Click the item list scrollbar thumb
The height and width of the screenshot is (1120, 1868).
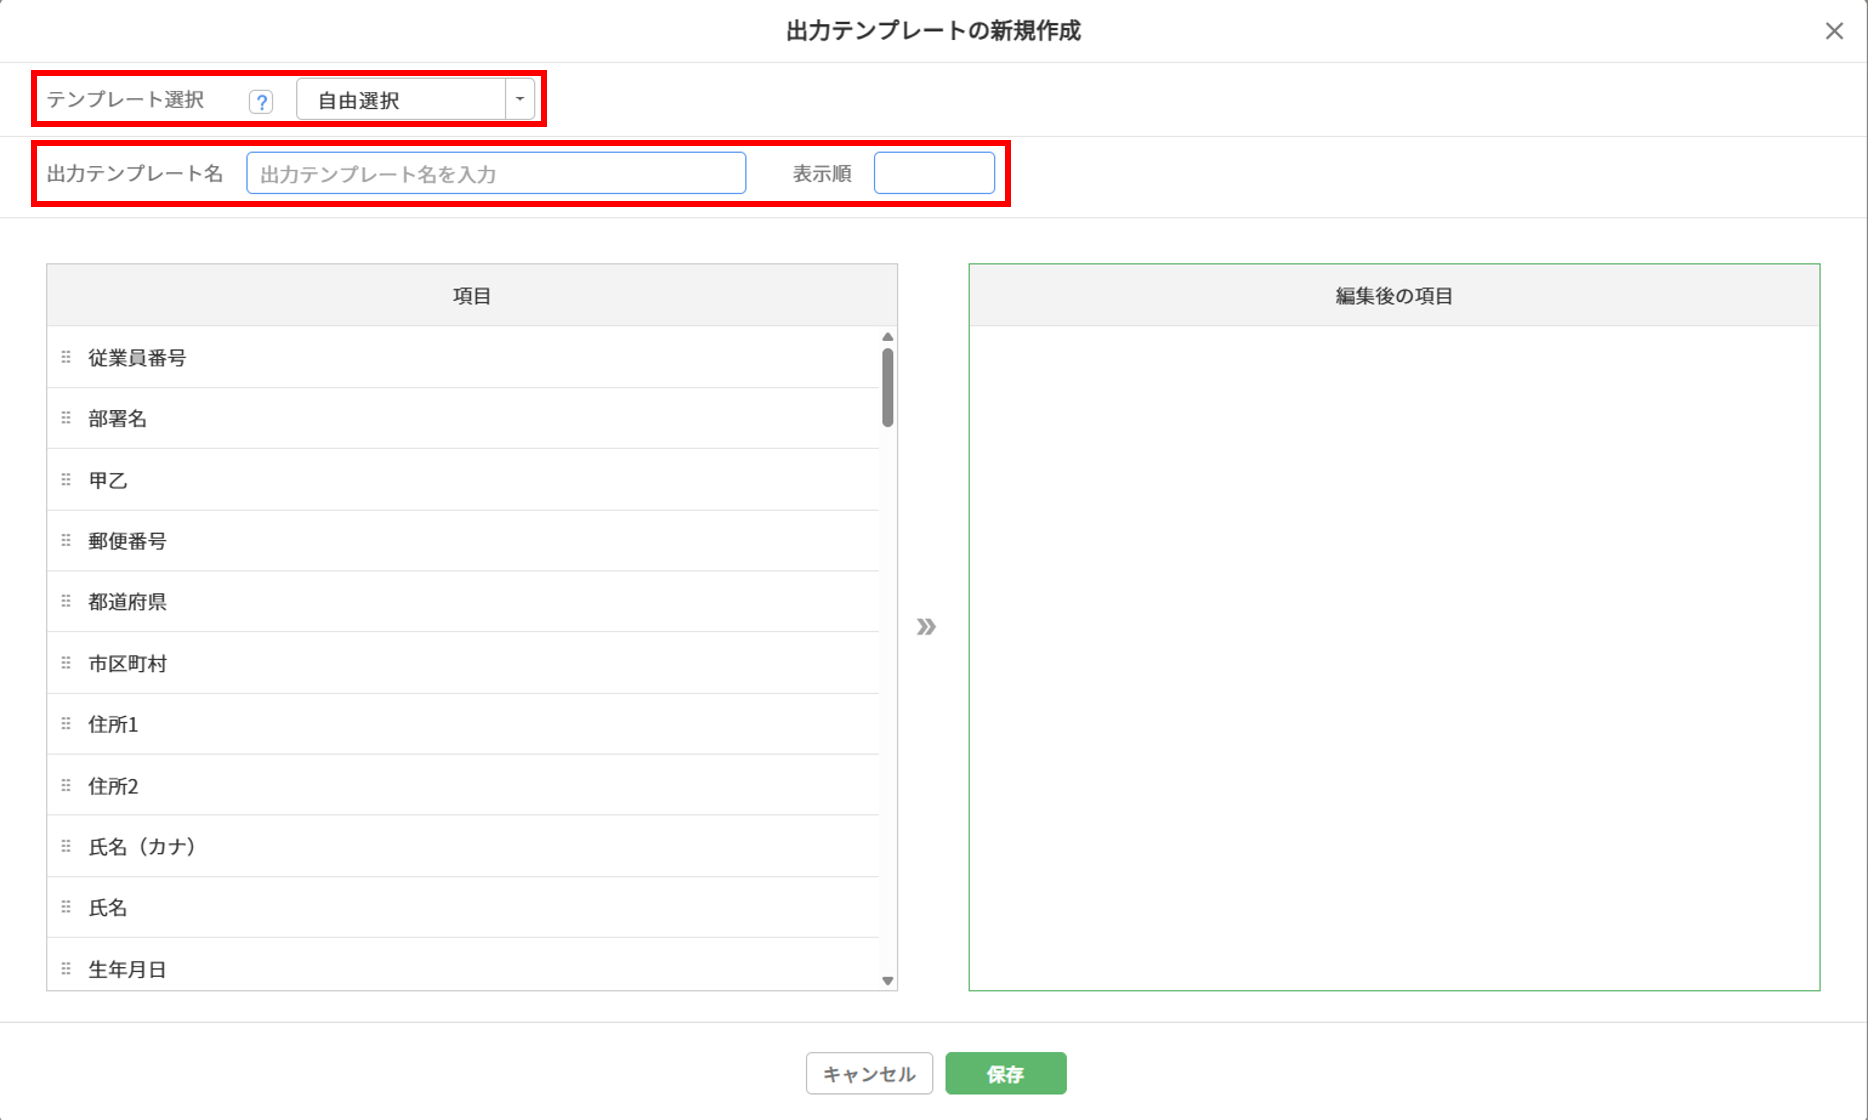pyautogui.click(x=888, y=387)
